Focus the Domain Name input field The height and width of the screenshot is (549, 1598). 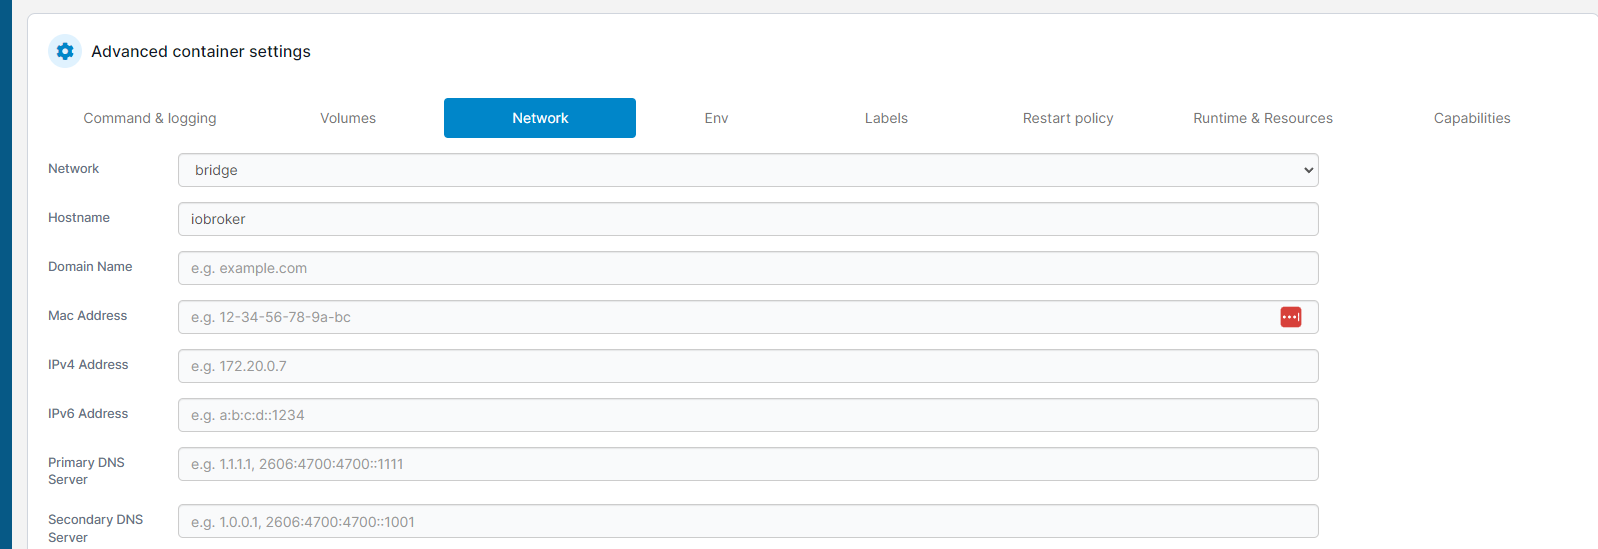[x=748, y=268]
